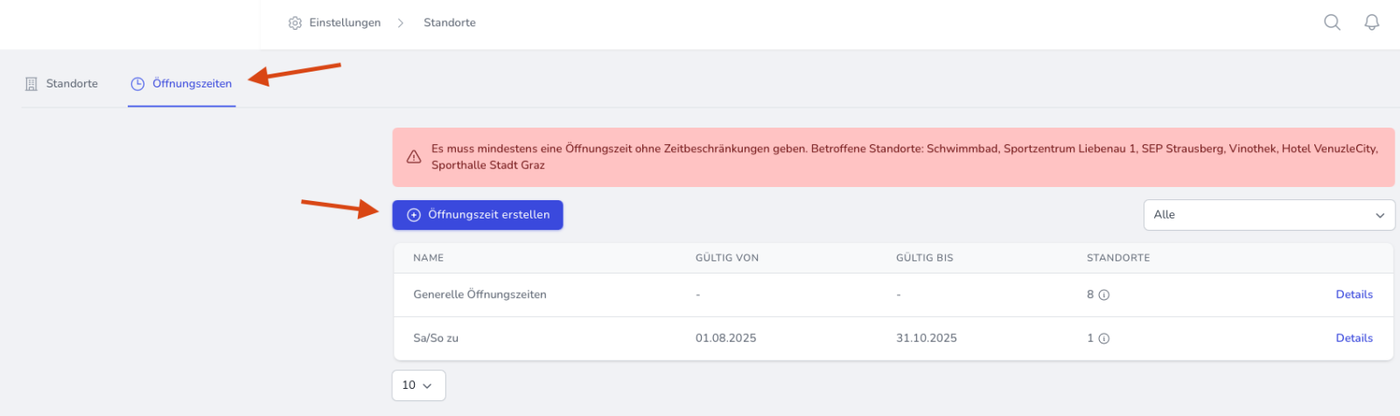
Task: Click the info icon beside 8 Standorte
Action: [1104, 295]
